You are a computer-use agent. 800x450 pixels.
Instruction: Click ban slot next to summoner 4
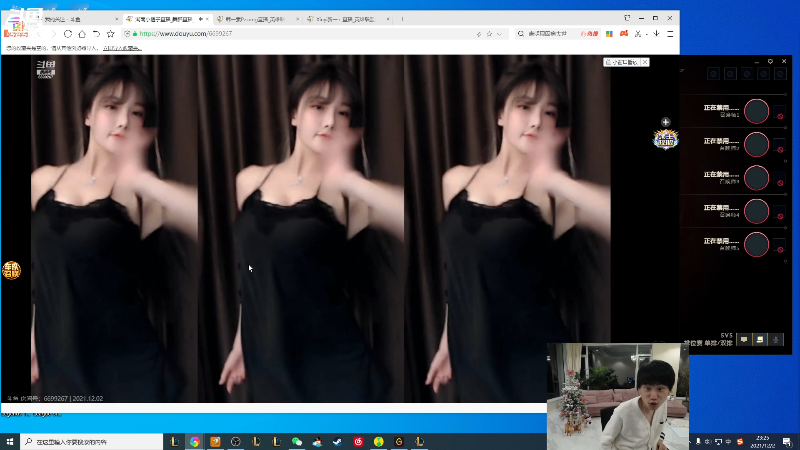pos(779,211)
